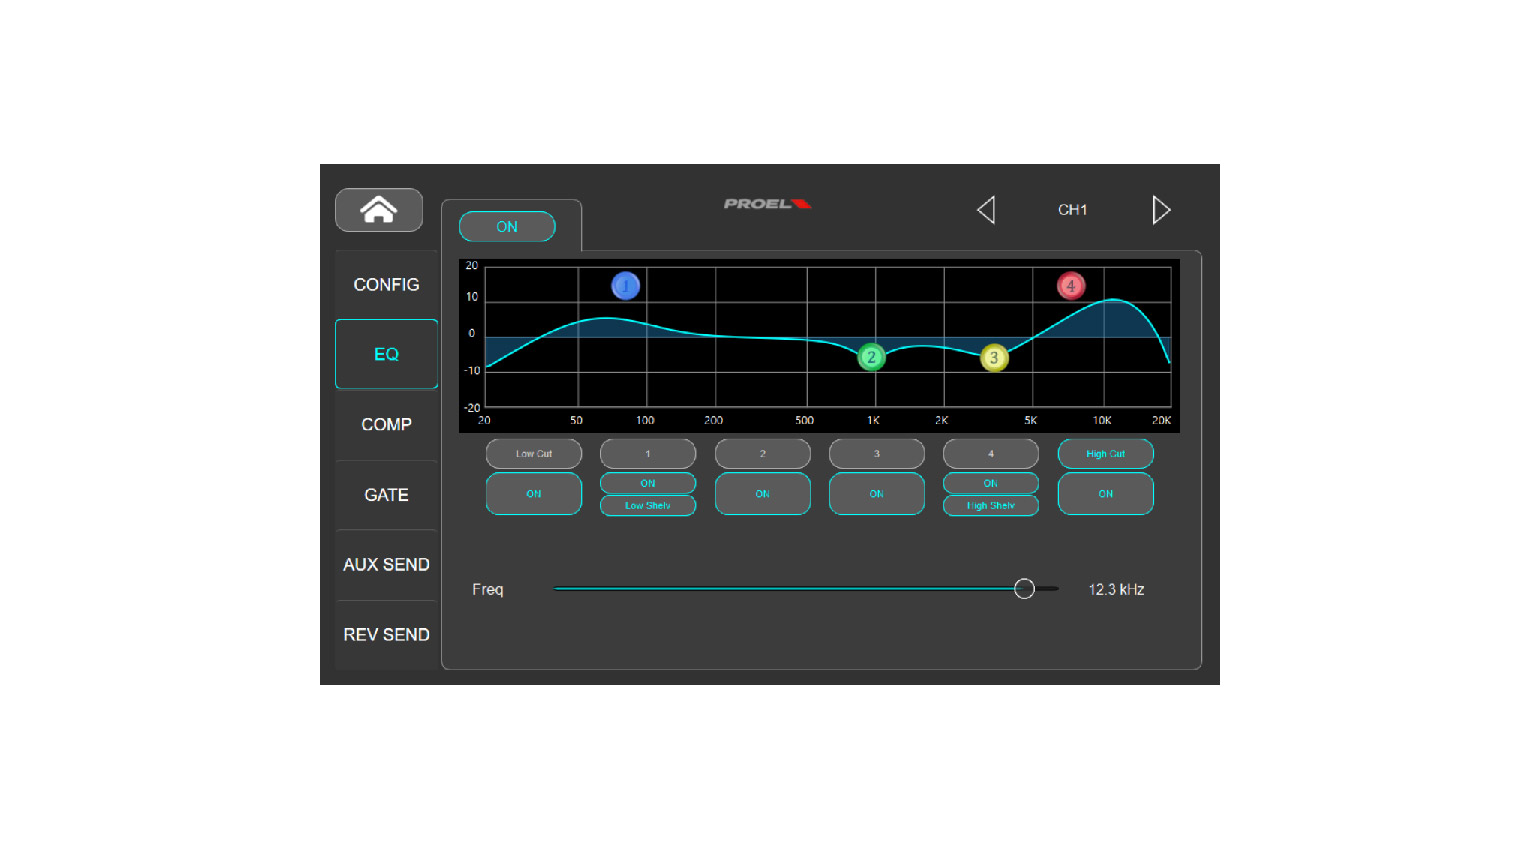This screenshot has width=1540, height=850.
Task: Go to previous channel with left arrow
Action: pos(986,210)
